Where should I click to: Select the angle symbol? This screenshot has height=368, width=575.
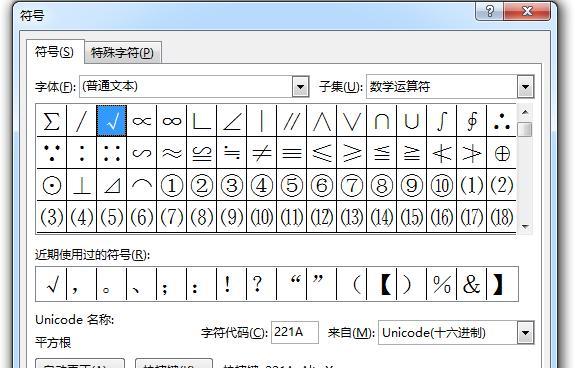tap(232, 121)
